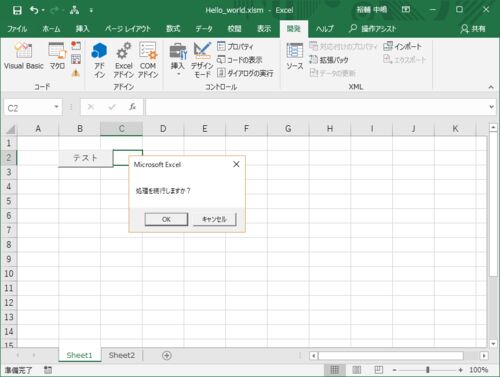500x377 pixels.
Task: Click vertical scrollbar up arrow
Action: click(x=493, y=128)
